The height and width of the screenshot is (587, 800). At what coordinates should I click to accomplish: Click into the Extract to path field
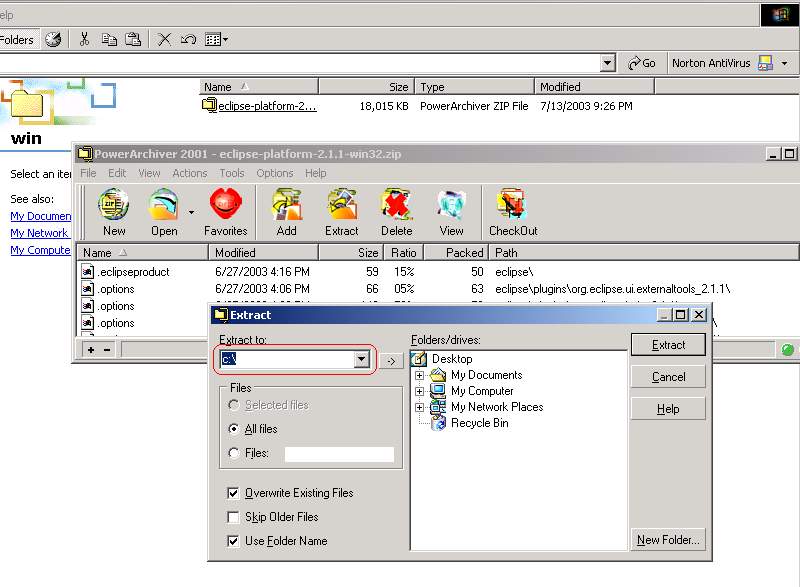coord(287,359)
